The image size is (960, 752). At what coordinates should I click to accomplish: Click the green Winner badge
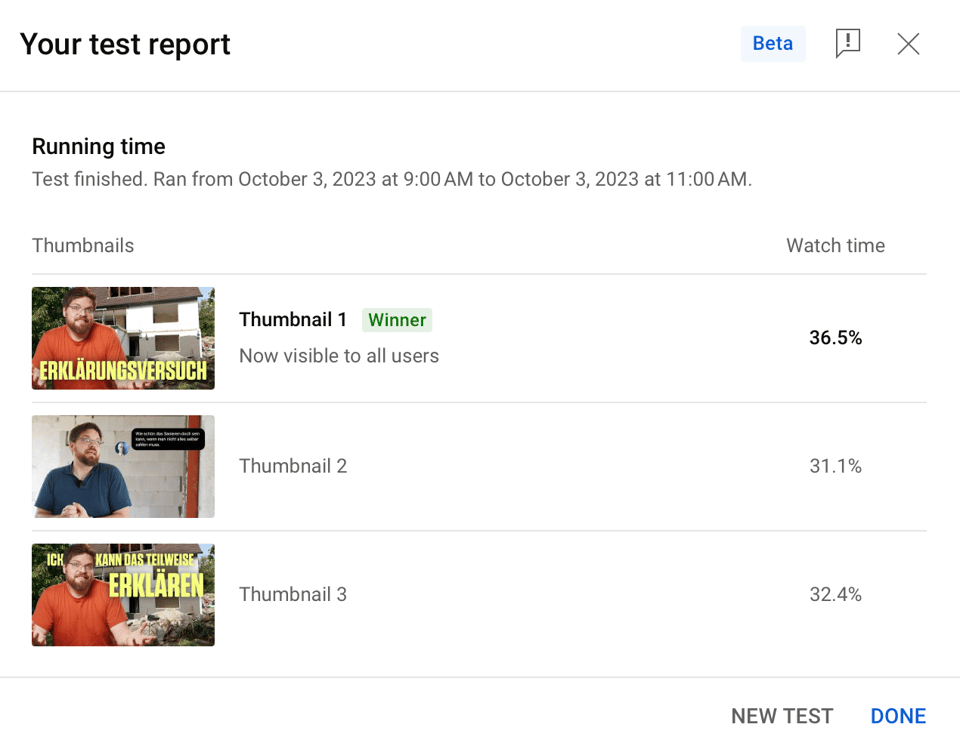[x=397, y=320]
